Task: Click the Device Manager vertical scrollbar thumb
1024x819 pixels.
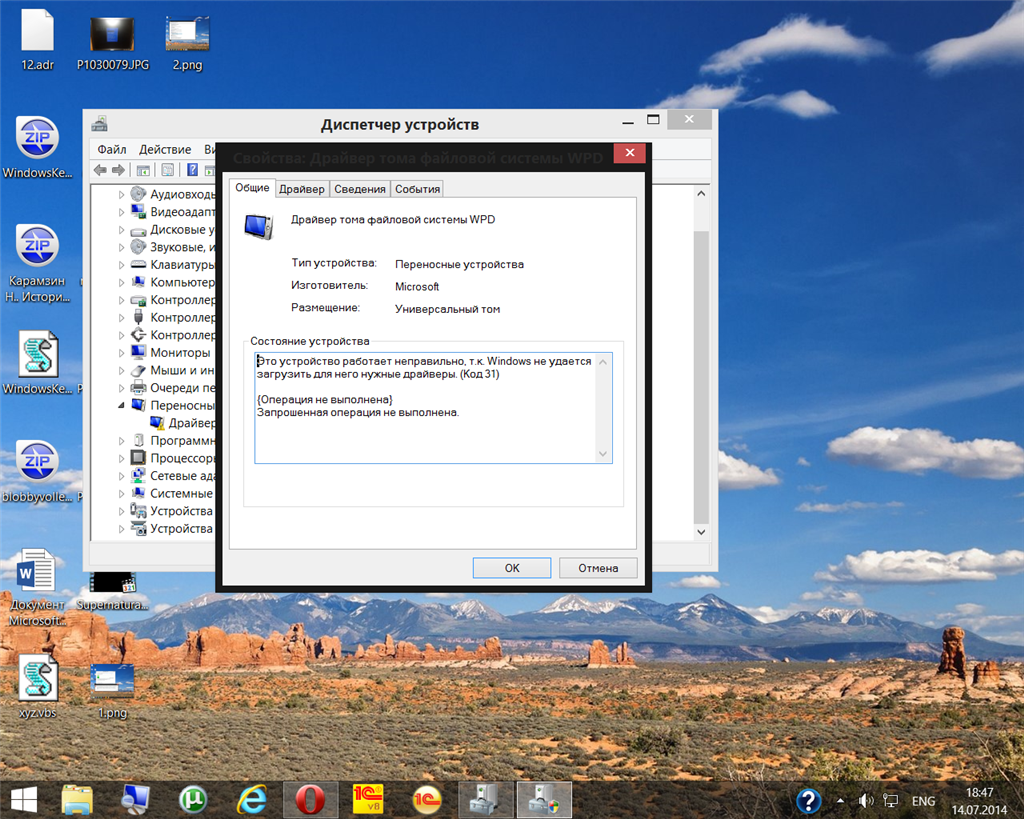Action: coord(701,377)
